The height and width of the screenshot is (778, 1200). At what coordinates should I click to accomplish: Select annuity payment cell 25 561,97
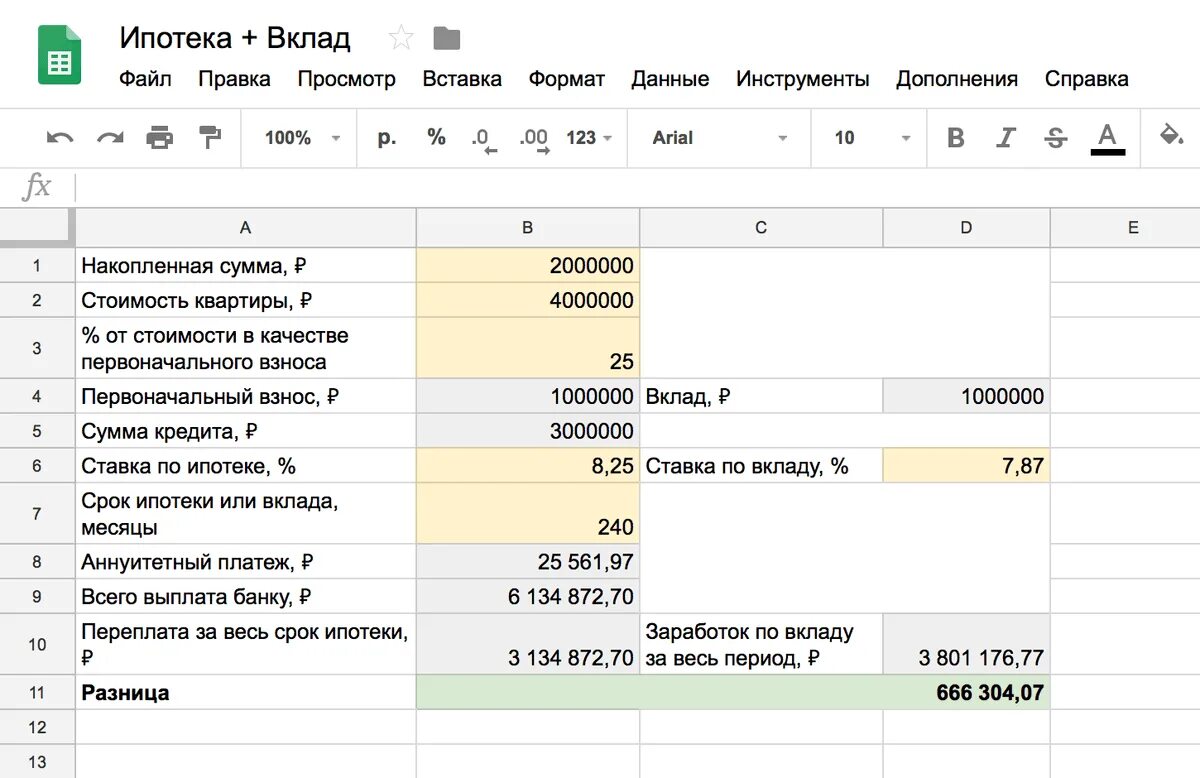528,562
